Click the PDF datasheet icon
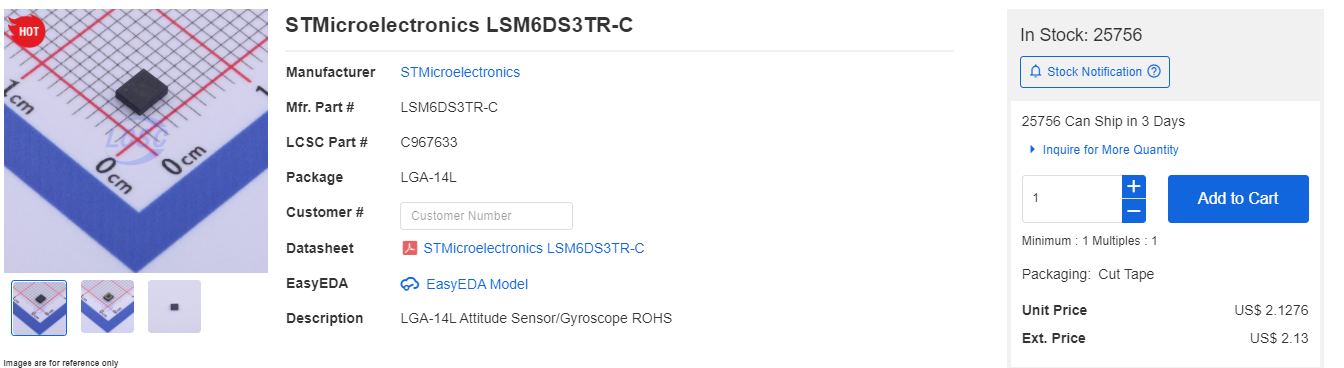 click(409, 248)
